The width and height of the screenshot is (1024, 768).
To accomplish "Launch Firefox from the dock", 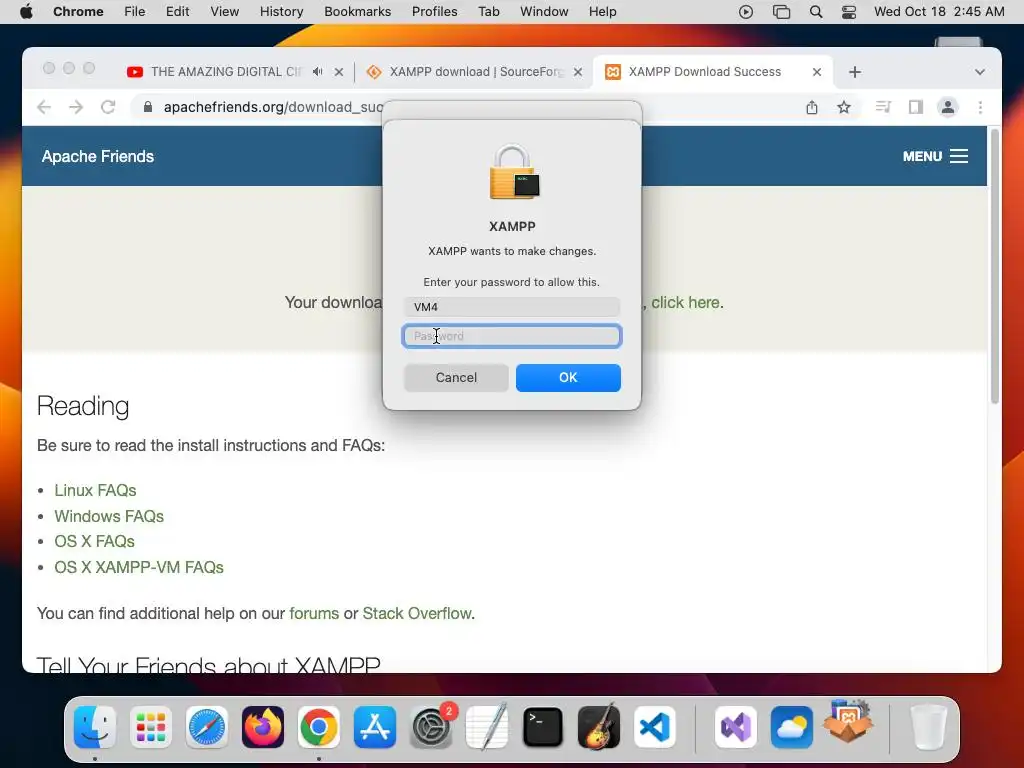I will coord(263,727).
